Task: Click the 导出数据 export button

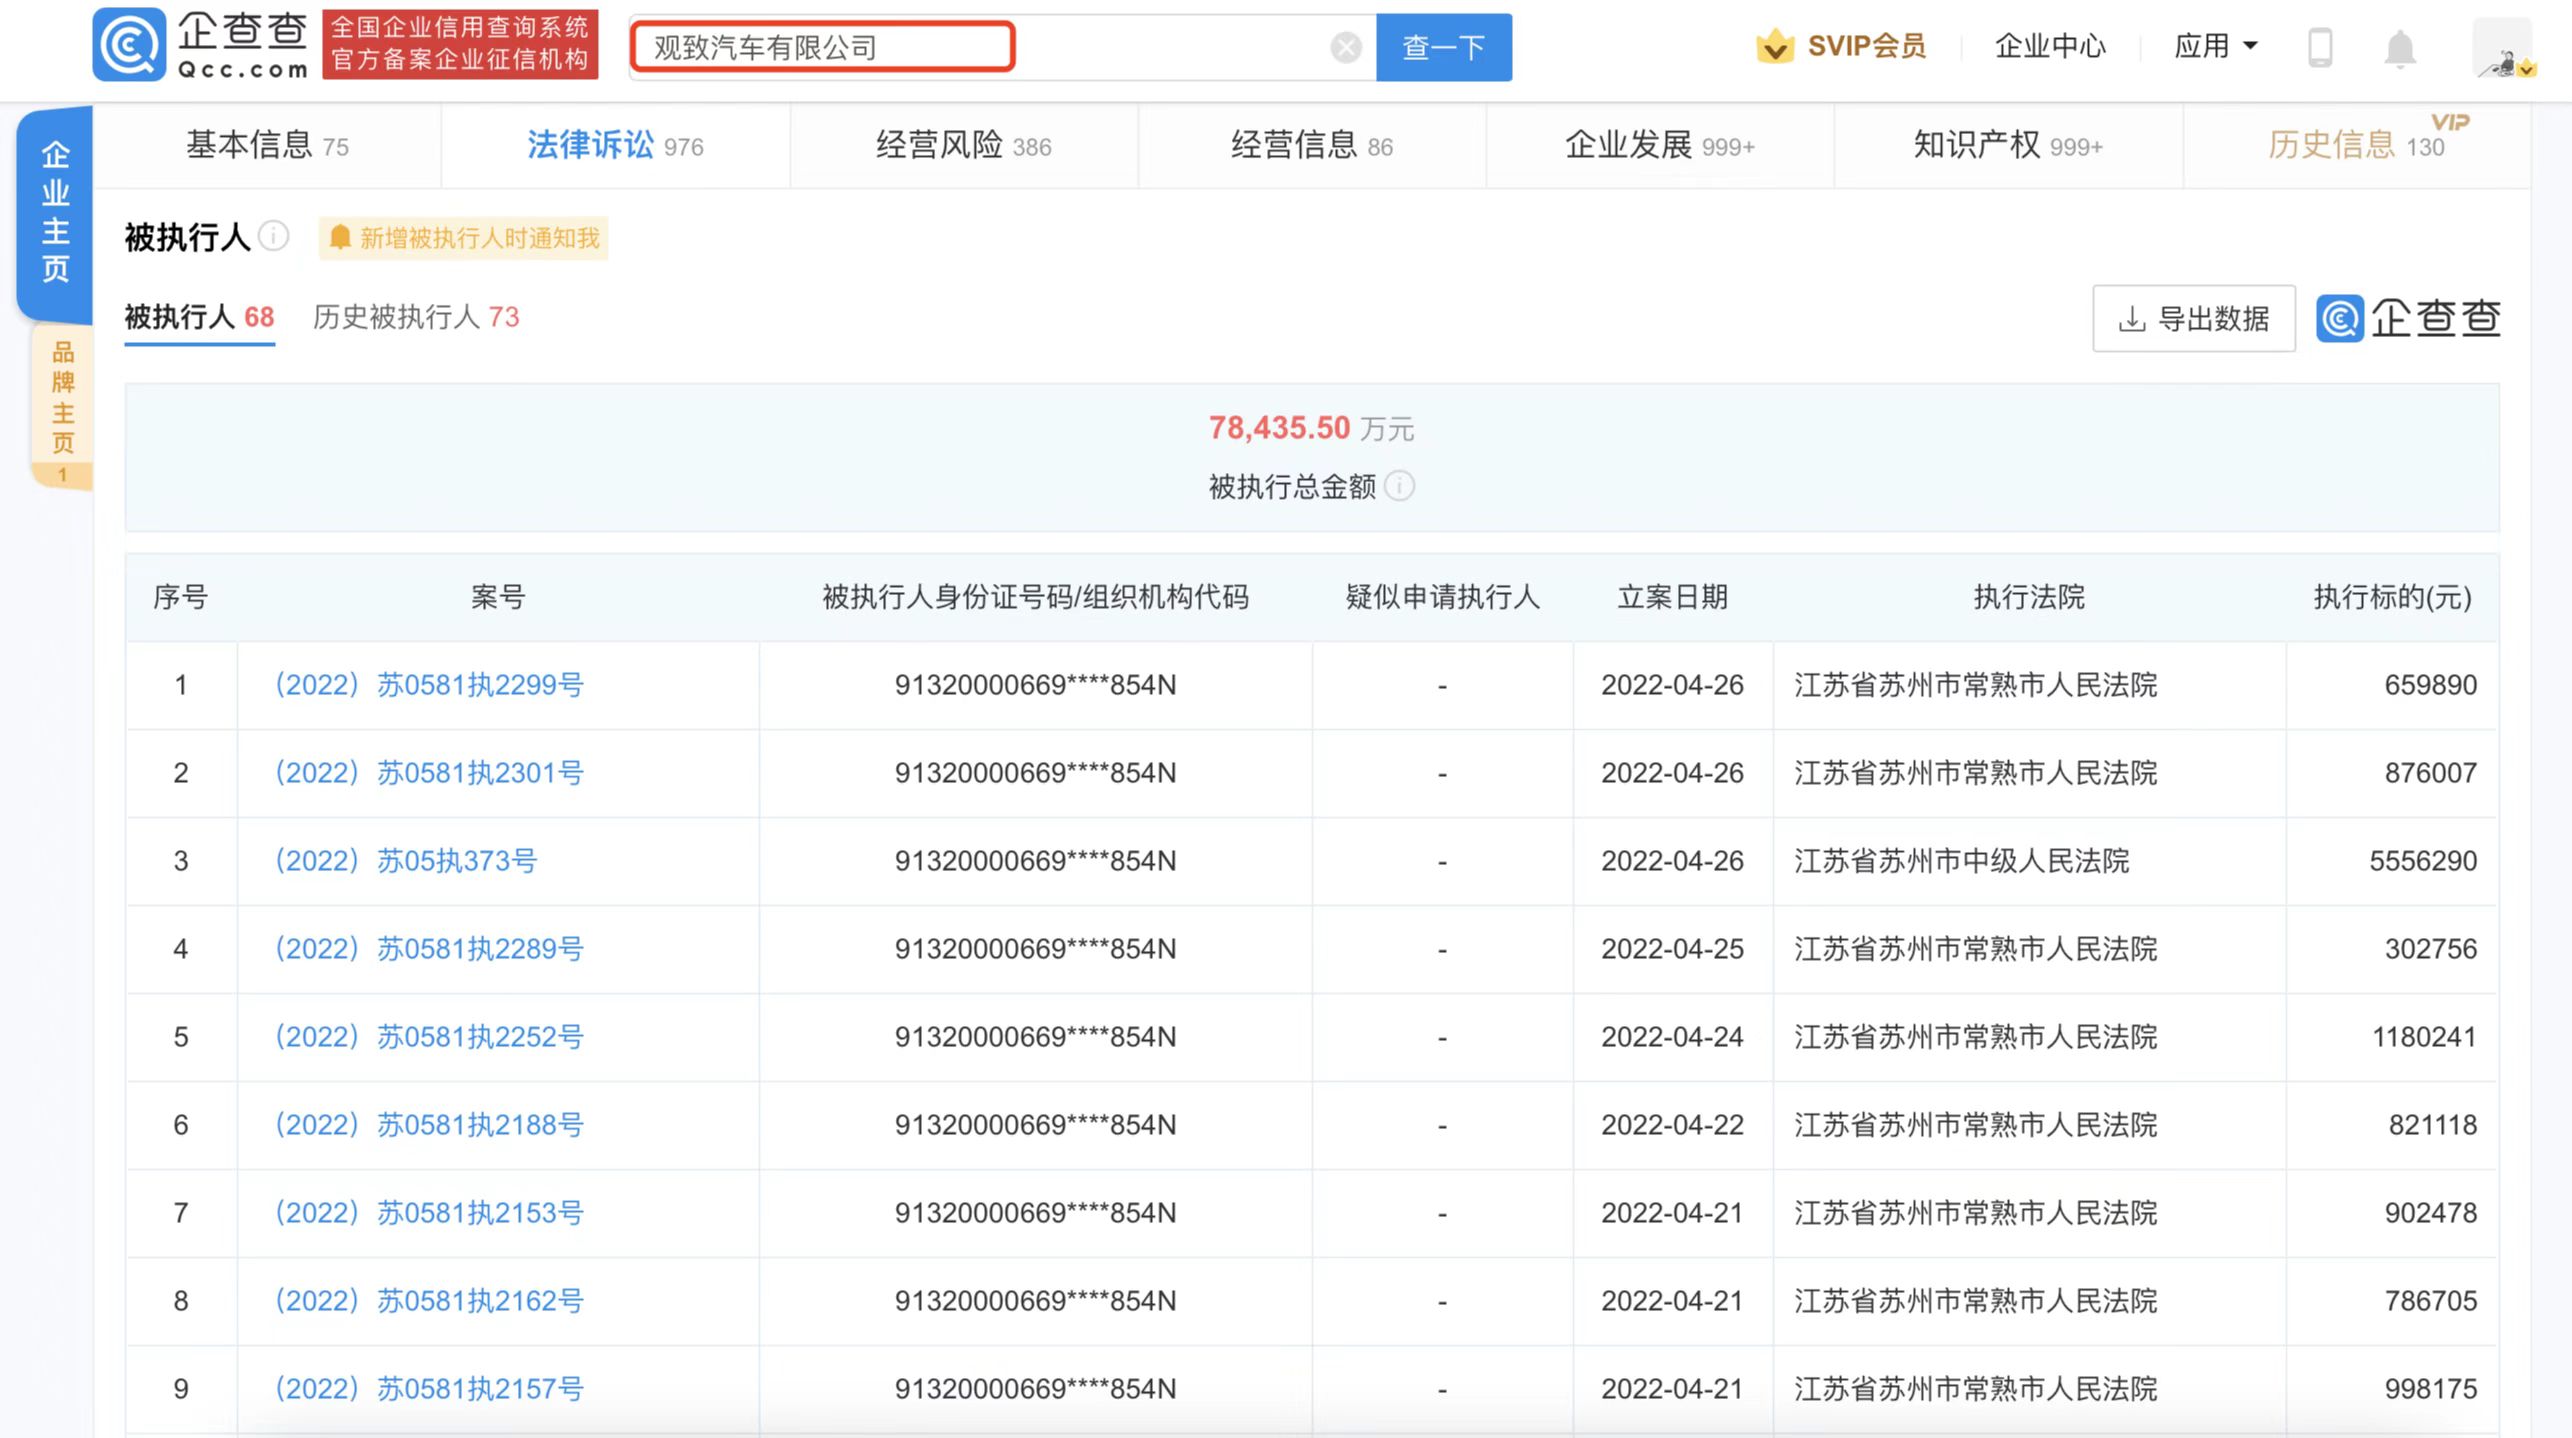Action: coord(2194,319)
